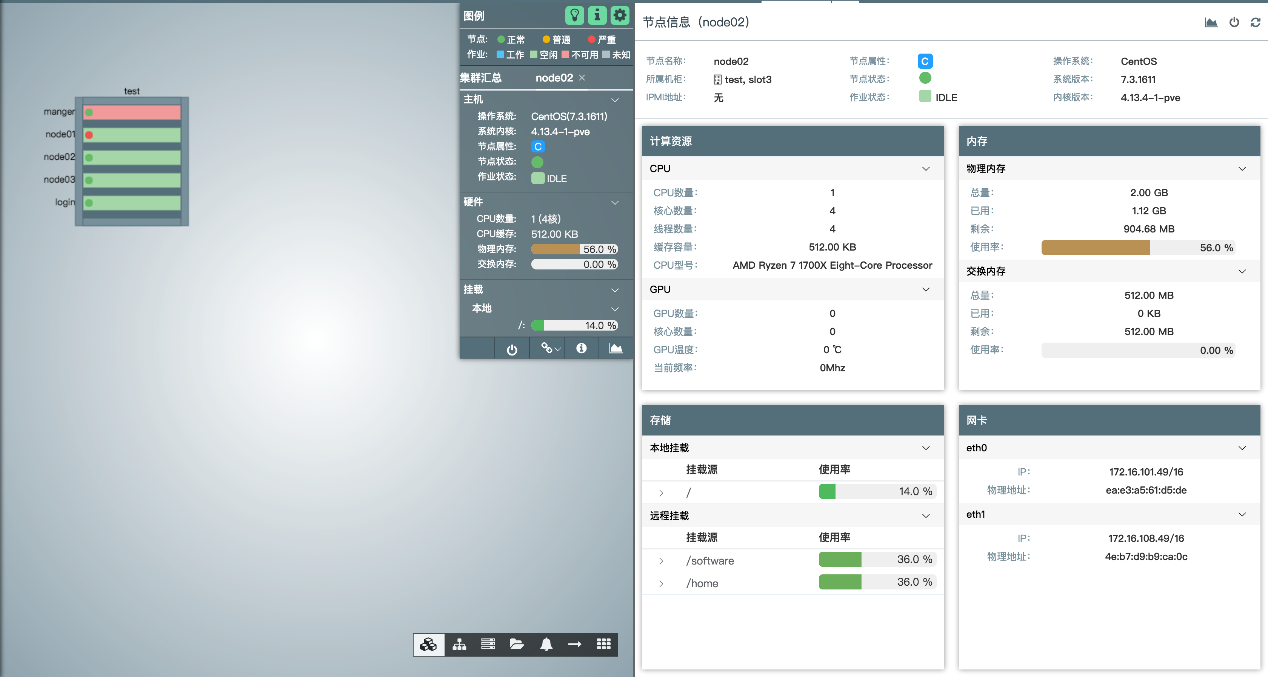
Task: Open the grid view icon in bottom toolbar
Action: click(603, 644)
